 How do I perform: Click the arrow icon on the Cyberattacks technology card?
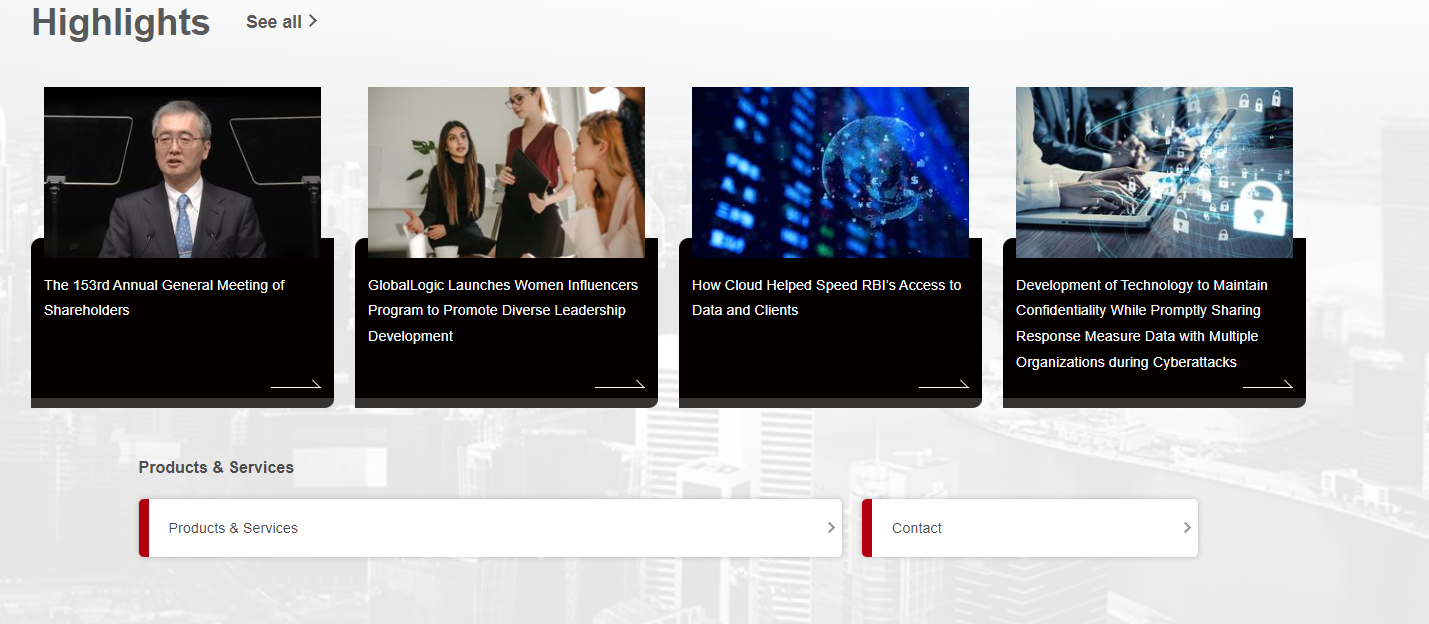(x=1268, y=384)
